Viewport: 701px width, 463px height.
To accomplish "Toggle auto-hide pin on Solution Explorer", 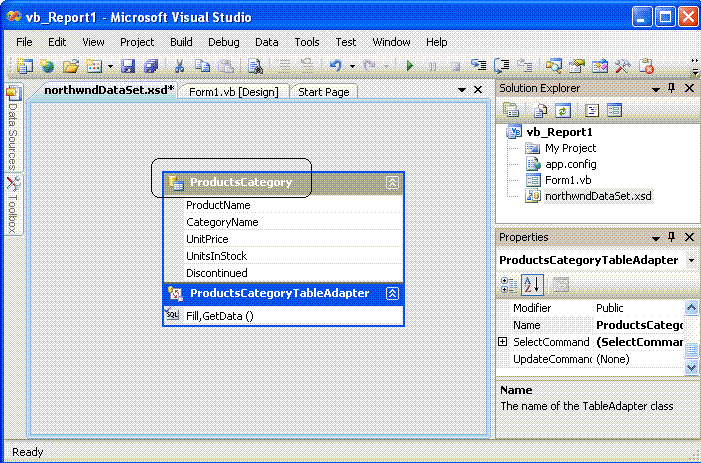I will tap(671, 88).
